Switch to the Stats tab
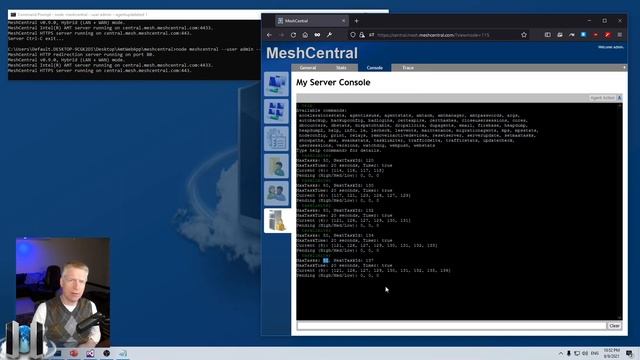 click(341, 68)
